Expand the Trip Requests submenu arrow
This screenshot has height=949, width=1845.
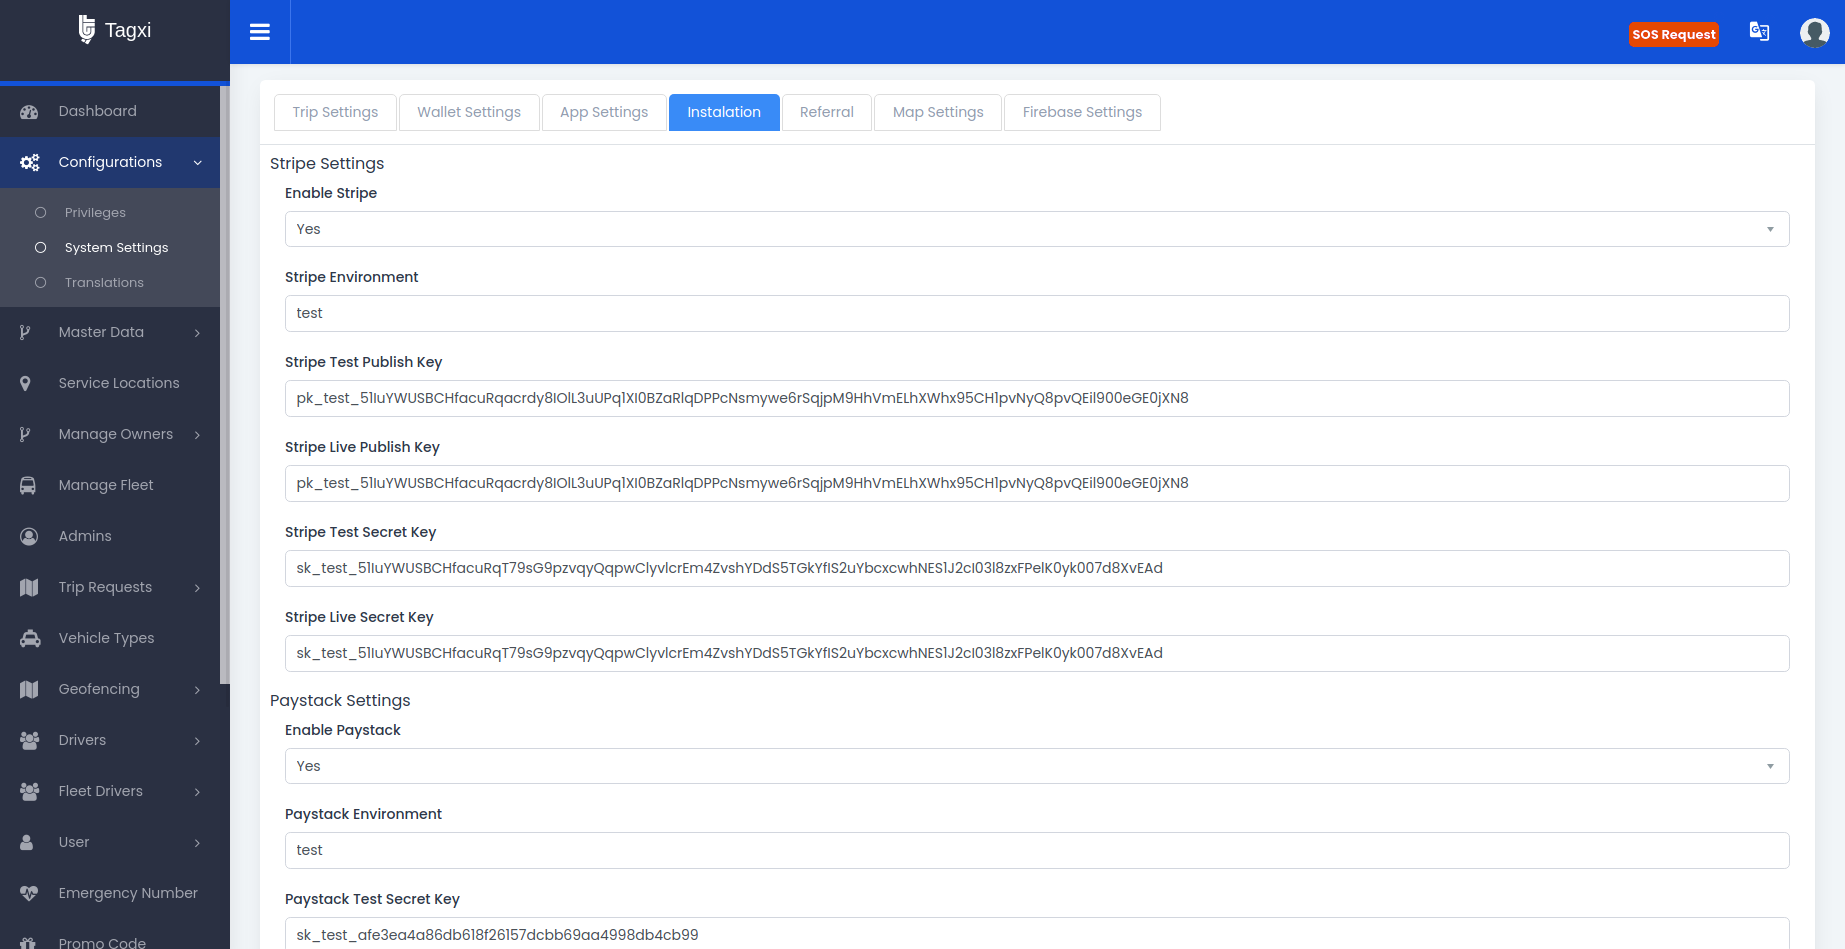[197, 588]
